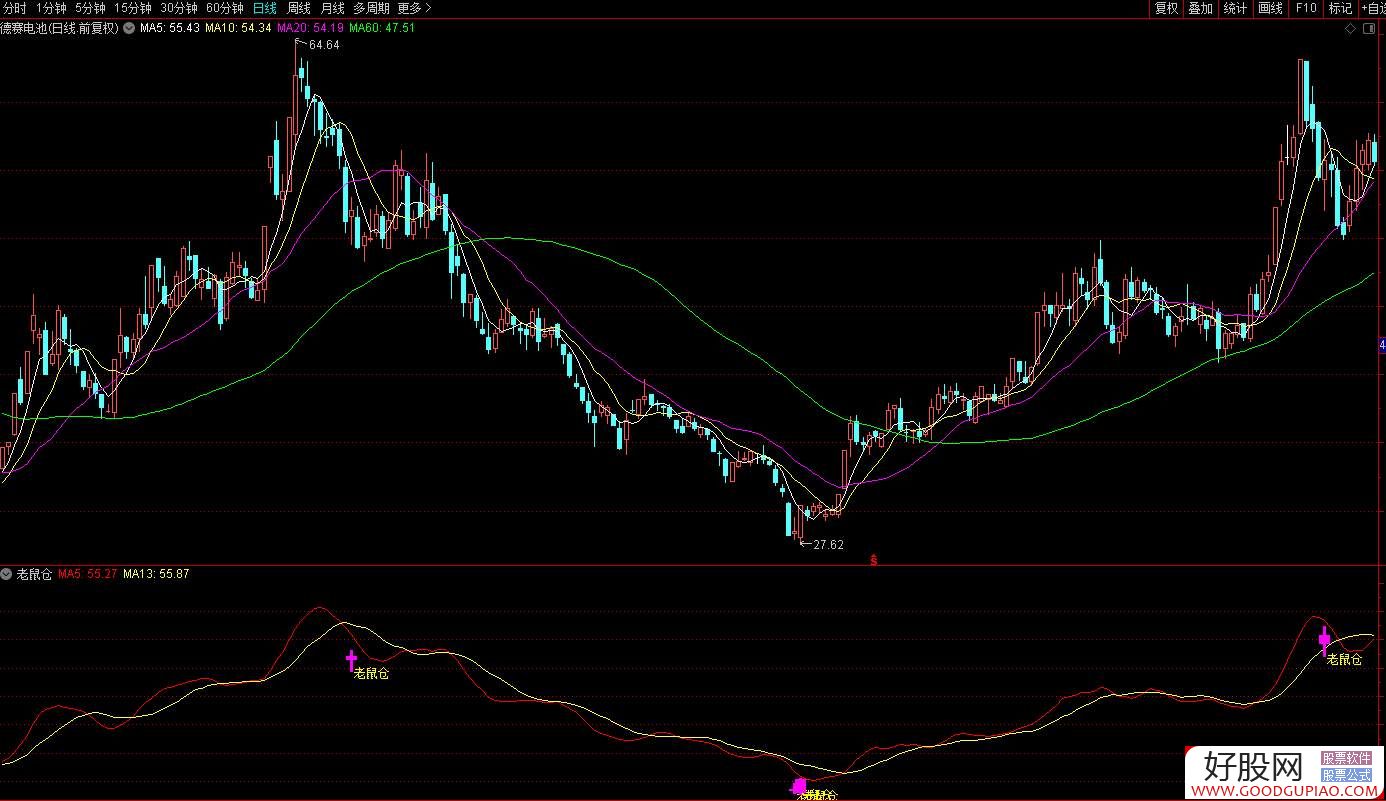Click the indicator MA5: 55.27 label
The height and width of the screenshot is (801, 1386).
pyautogui.click(x=88, y=574)
